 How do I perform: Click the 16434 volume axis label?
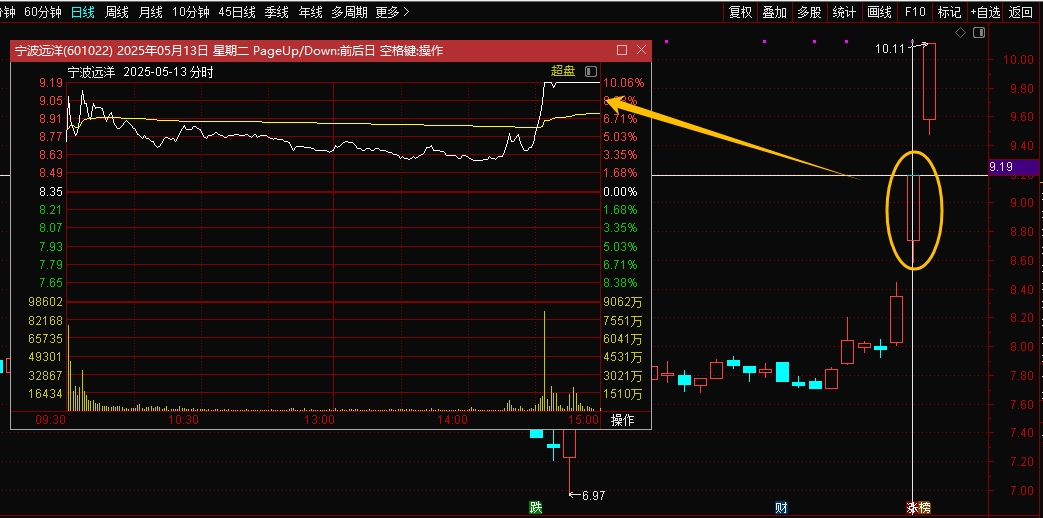pyautogui.click(x=45, y=394)
